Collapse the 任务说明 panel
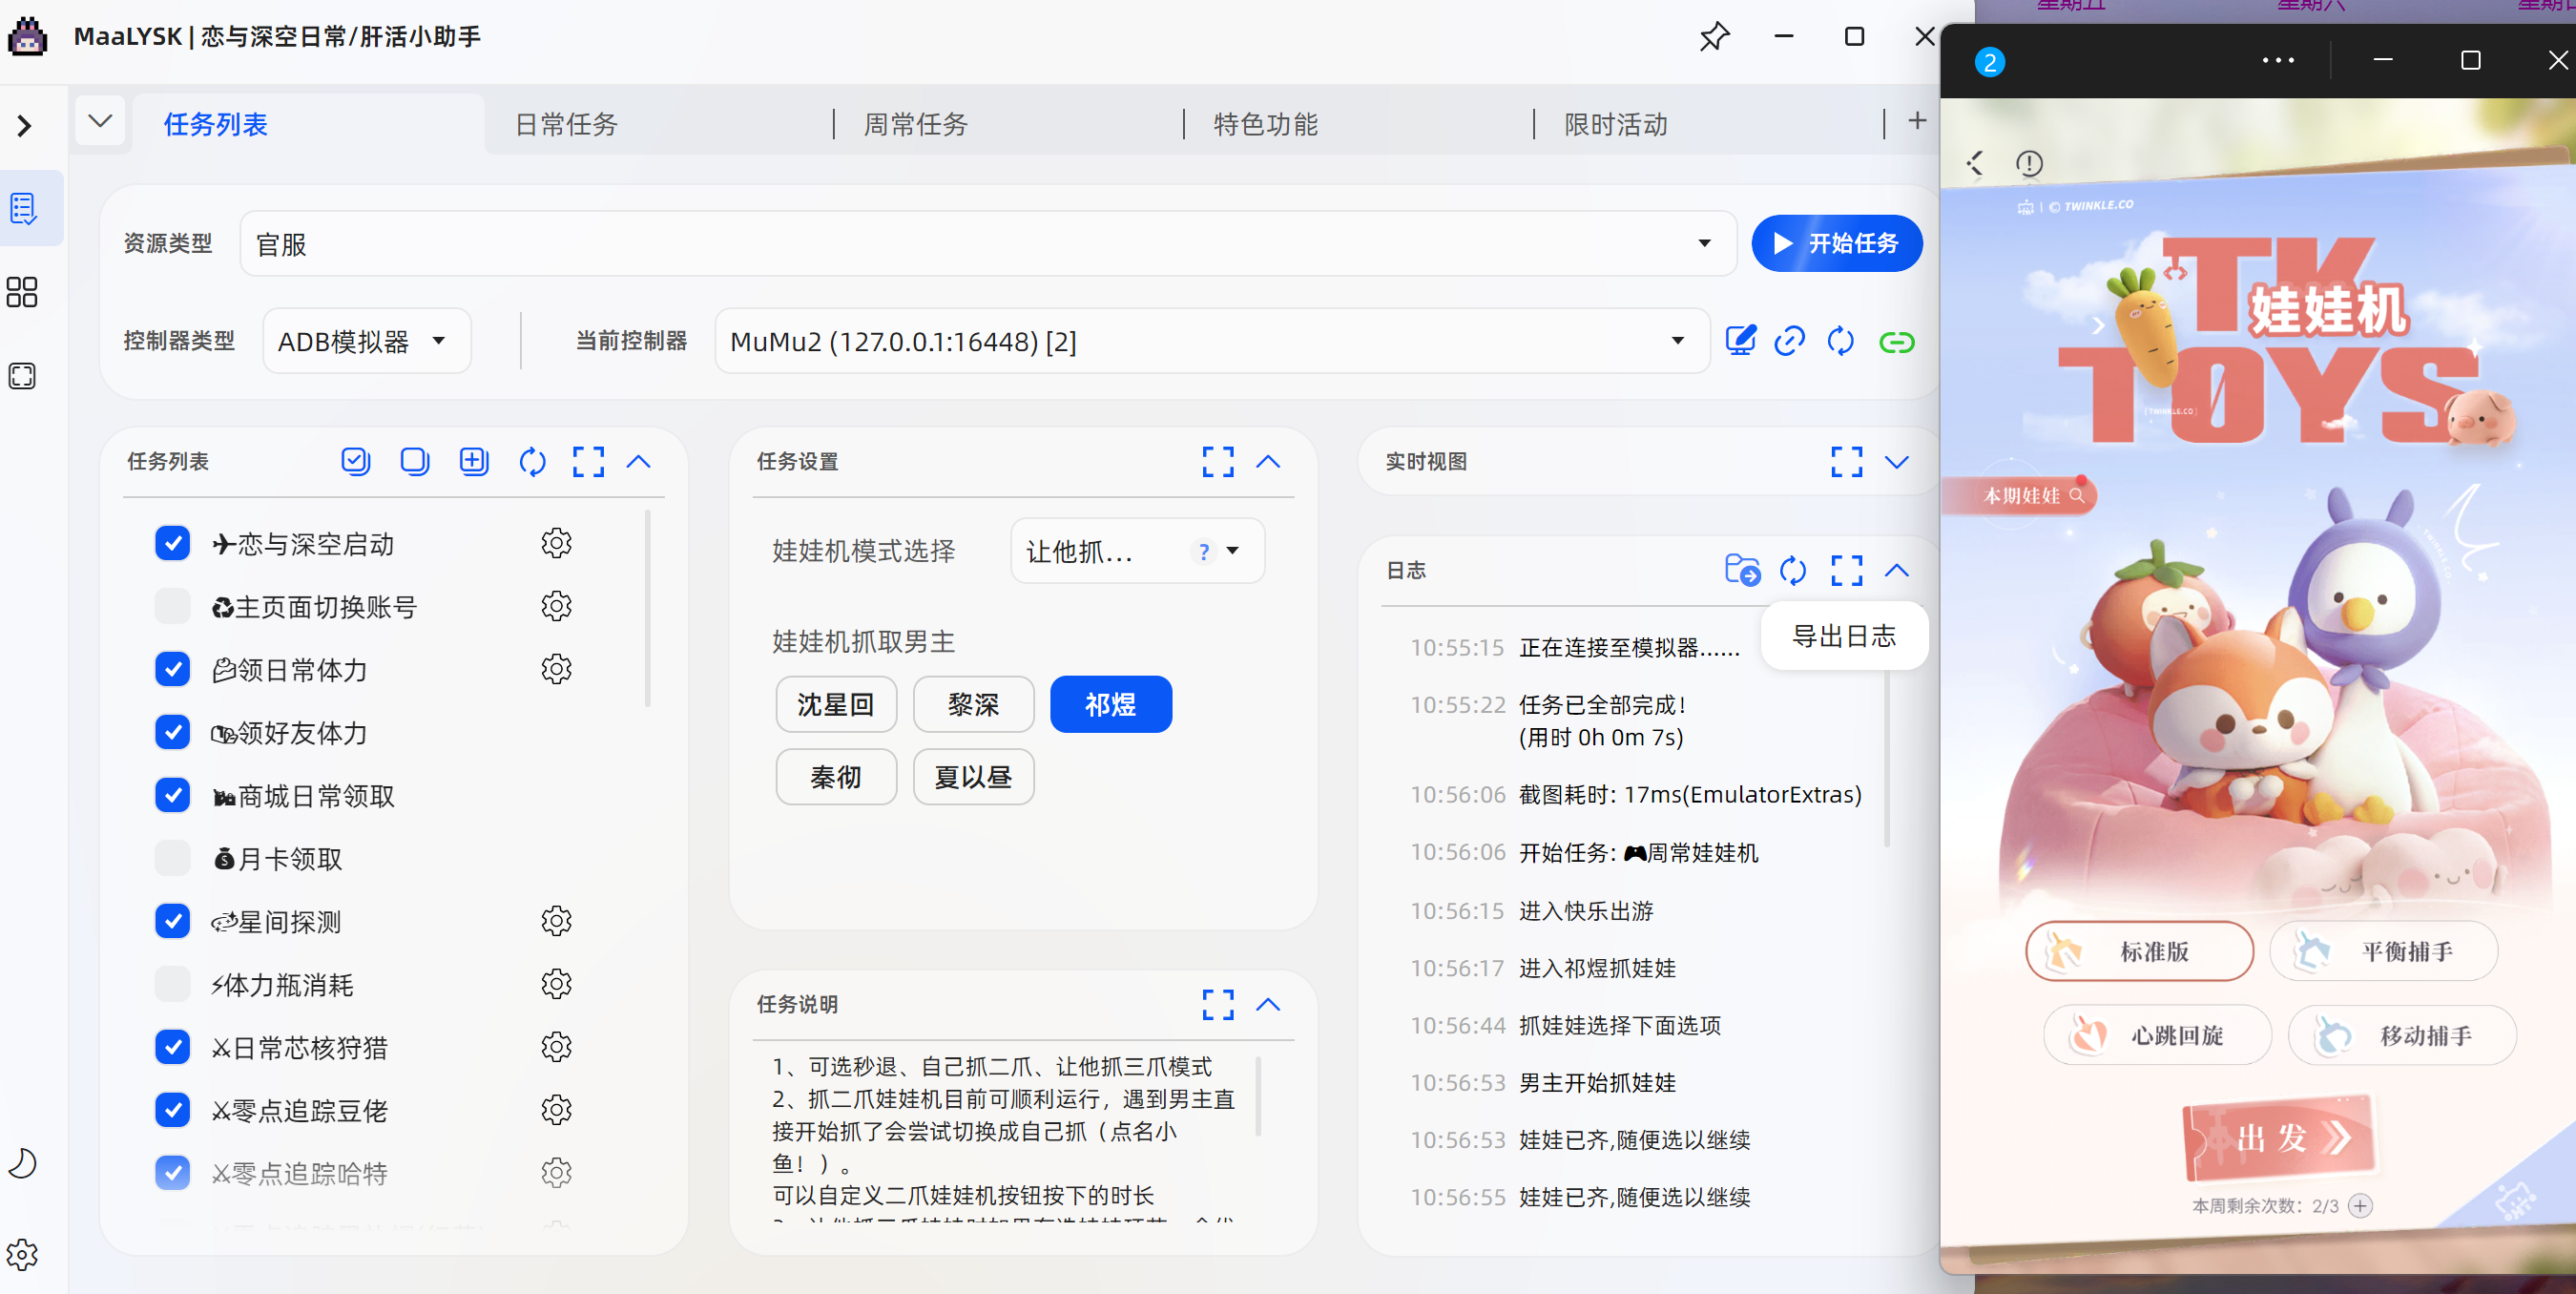 click(1268, 1004)
